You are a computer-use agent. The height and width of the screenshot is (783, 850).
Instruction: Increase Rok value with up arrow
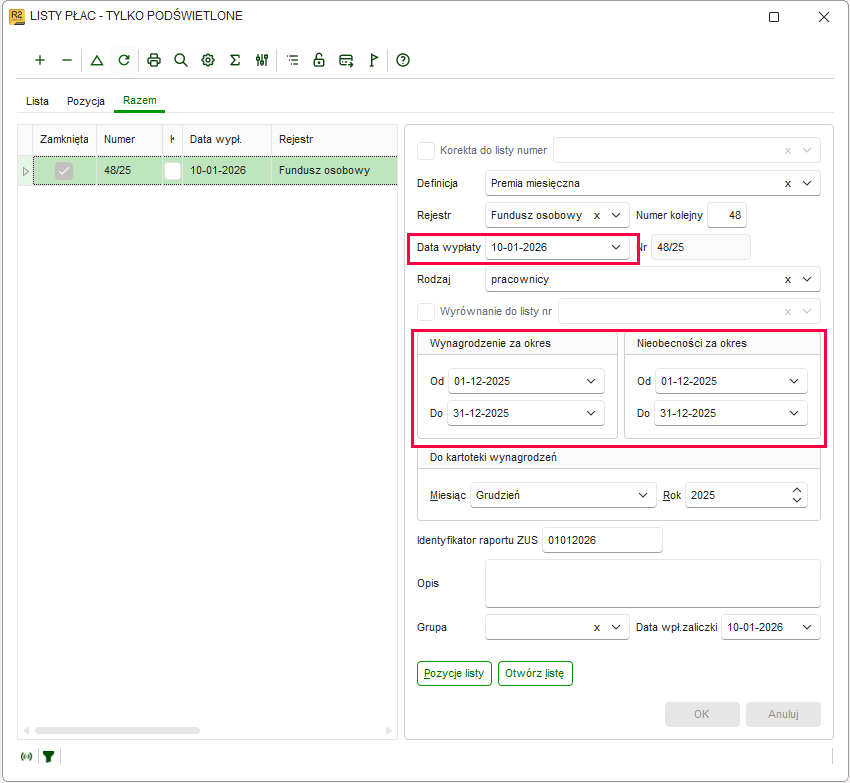pyautogui.click(x=797, y=490)
